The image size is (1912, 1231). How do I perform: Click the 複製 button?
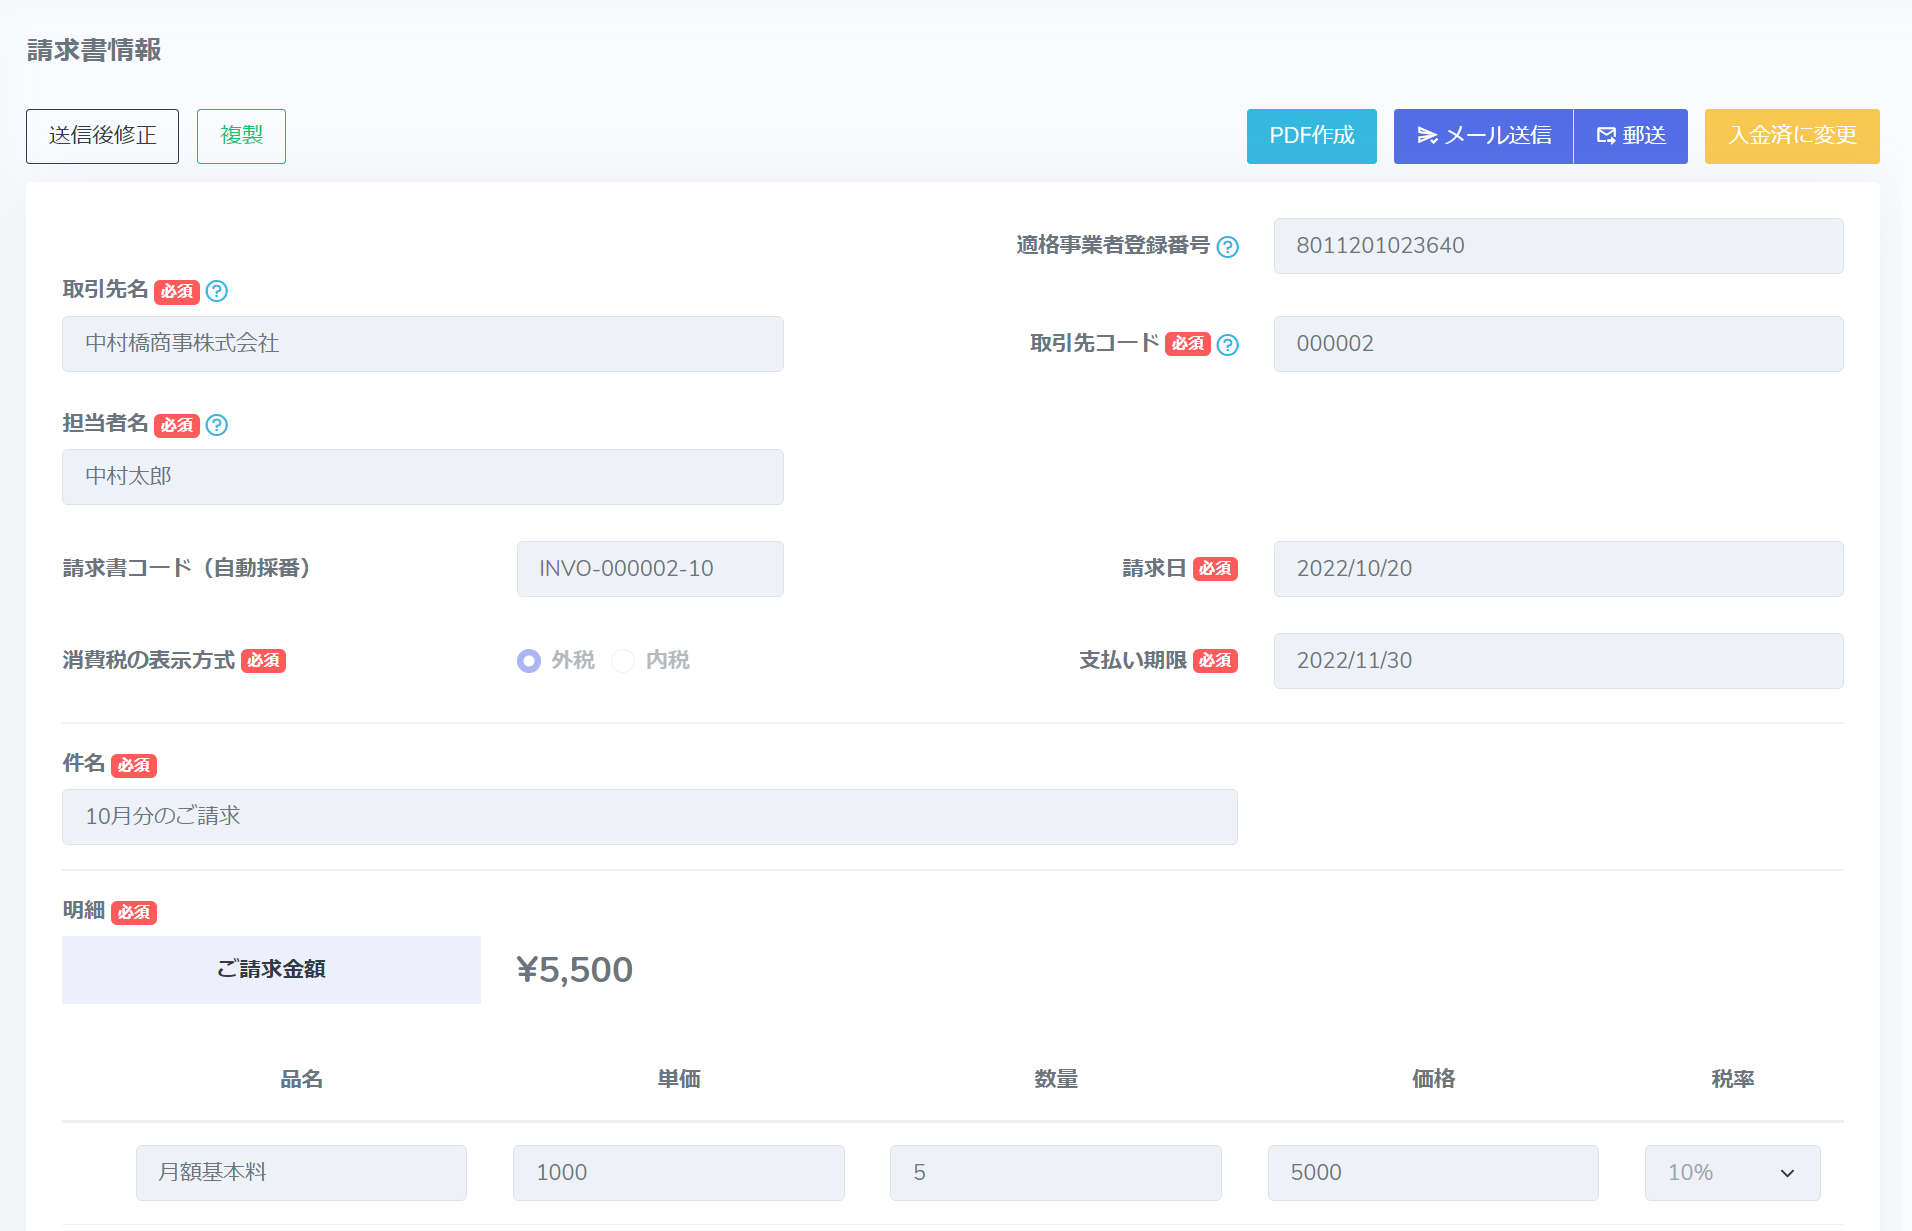(x=241, y=136)
